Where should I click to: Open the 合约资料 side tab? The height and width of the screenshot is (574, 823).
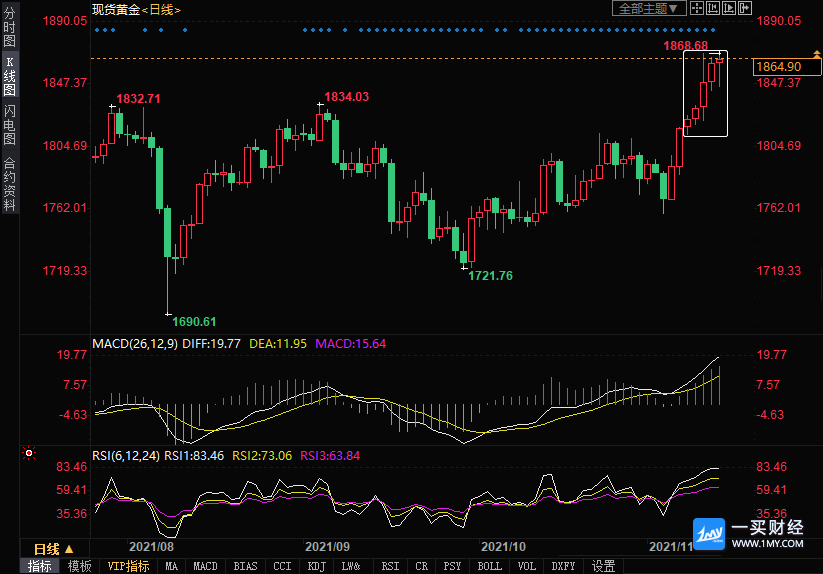click(9, 184)
